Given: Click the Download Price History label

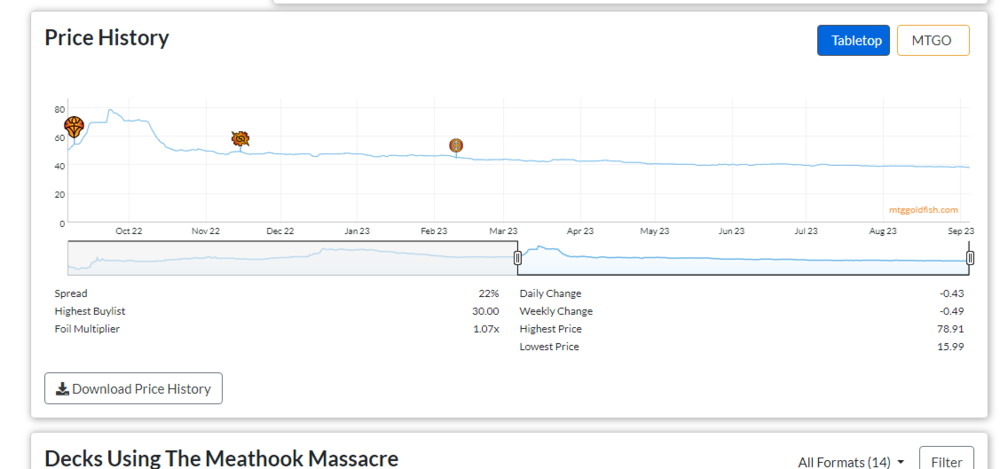Looking at the screenshot, I should 141,389.
